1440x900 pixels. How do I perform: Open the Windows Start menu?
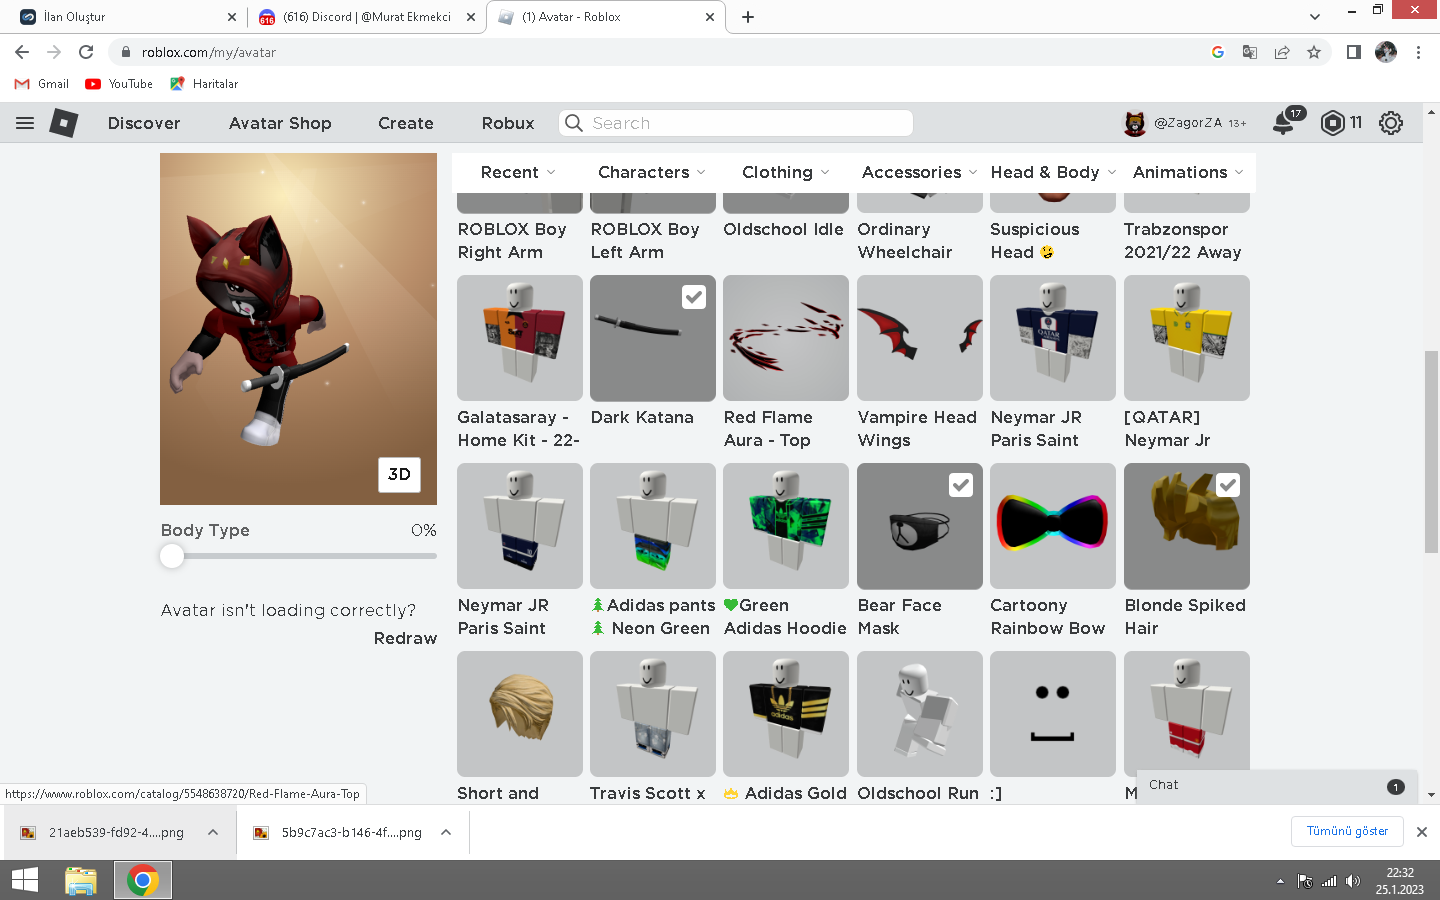pos(25,880)
